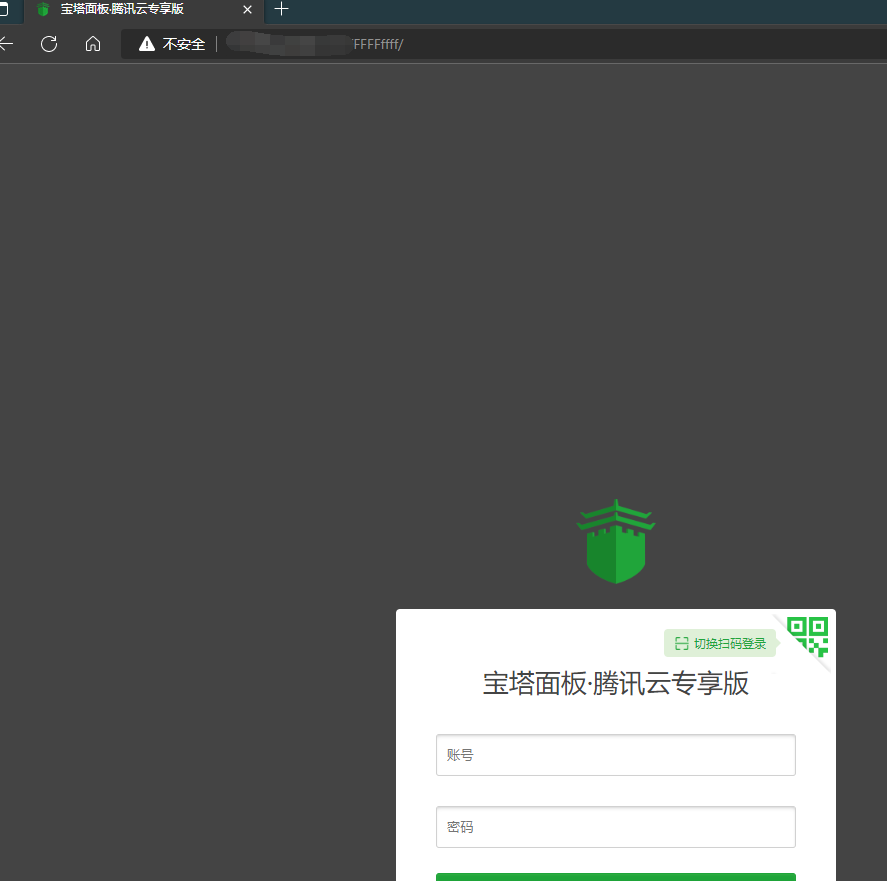Click the 宝塔面板·腾讯云专享版 heading text
Viewport: 887px width, 881px height.
[615, 684]
